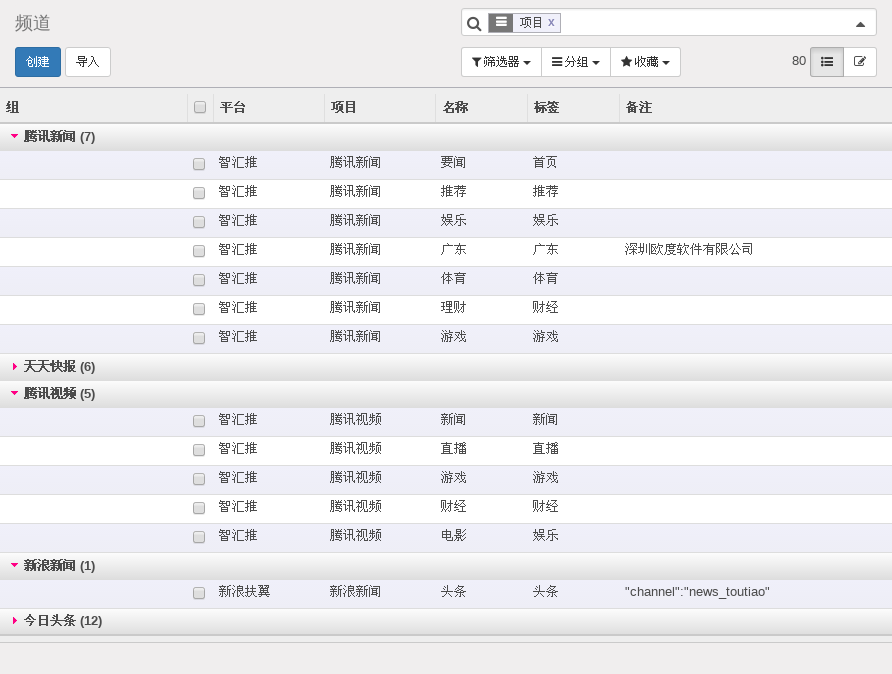Check the 腾讯视频 财经 row checkbox

(x=199, y=508)
